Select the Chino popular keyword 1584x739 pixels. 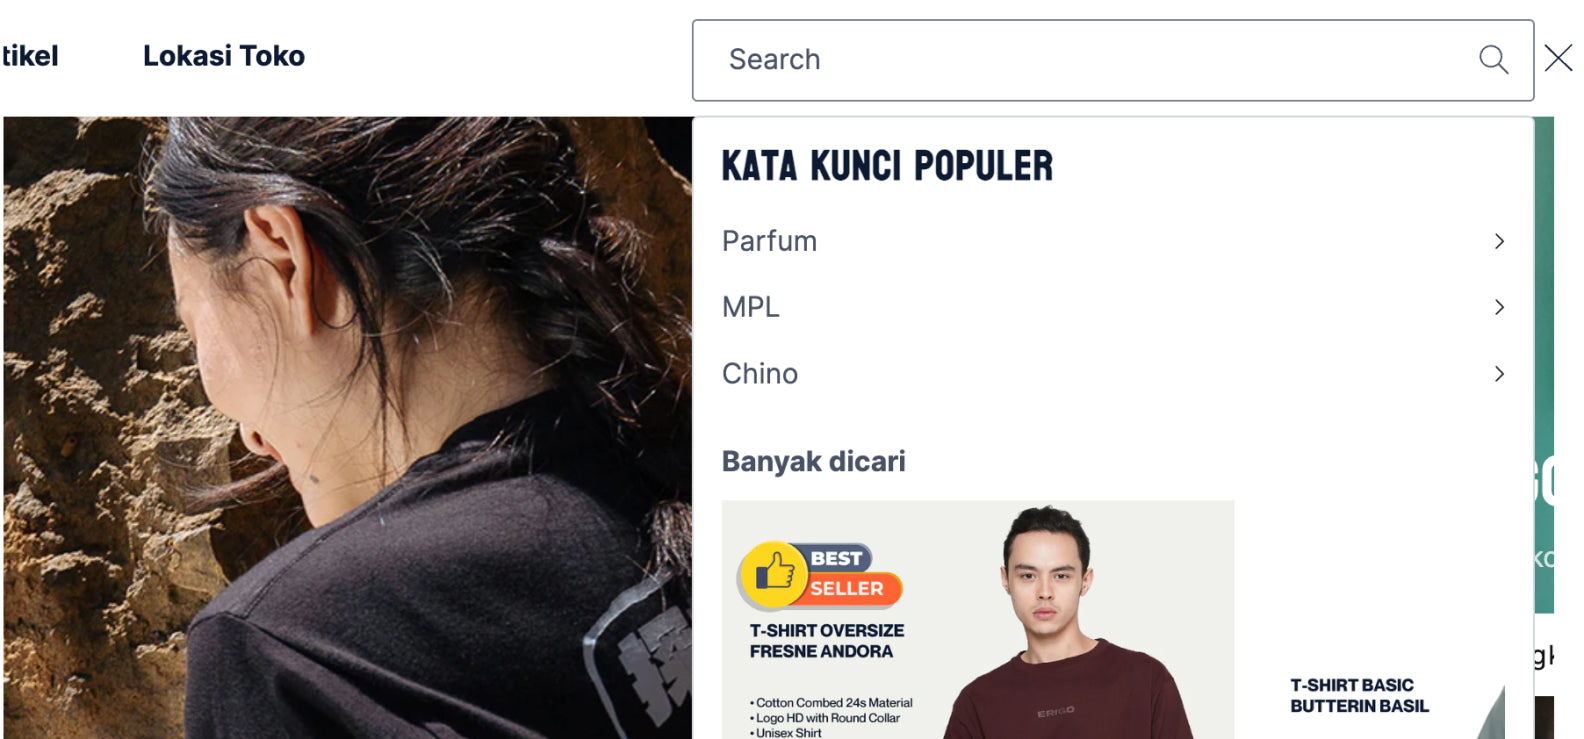click(1113, 374)
